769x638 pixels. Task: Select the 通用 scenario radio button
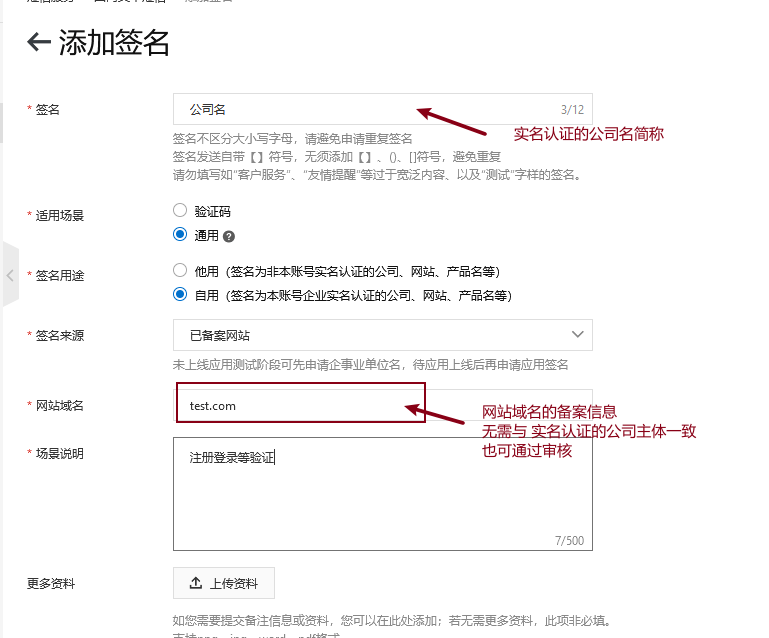180,235
